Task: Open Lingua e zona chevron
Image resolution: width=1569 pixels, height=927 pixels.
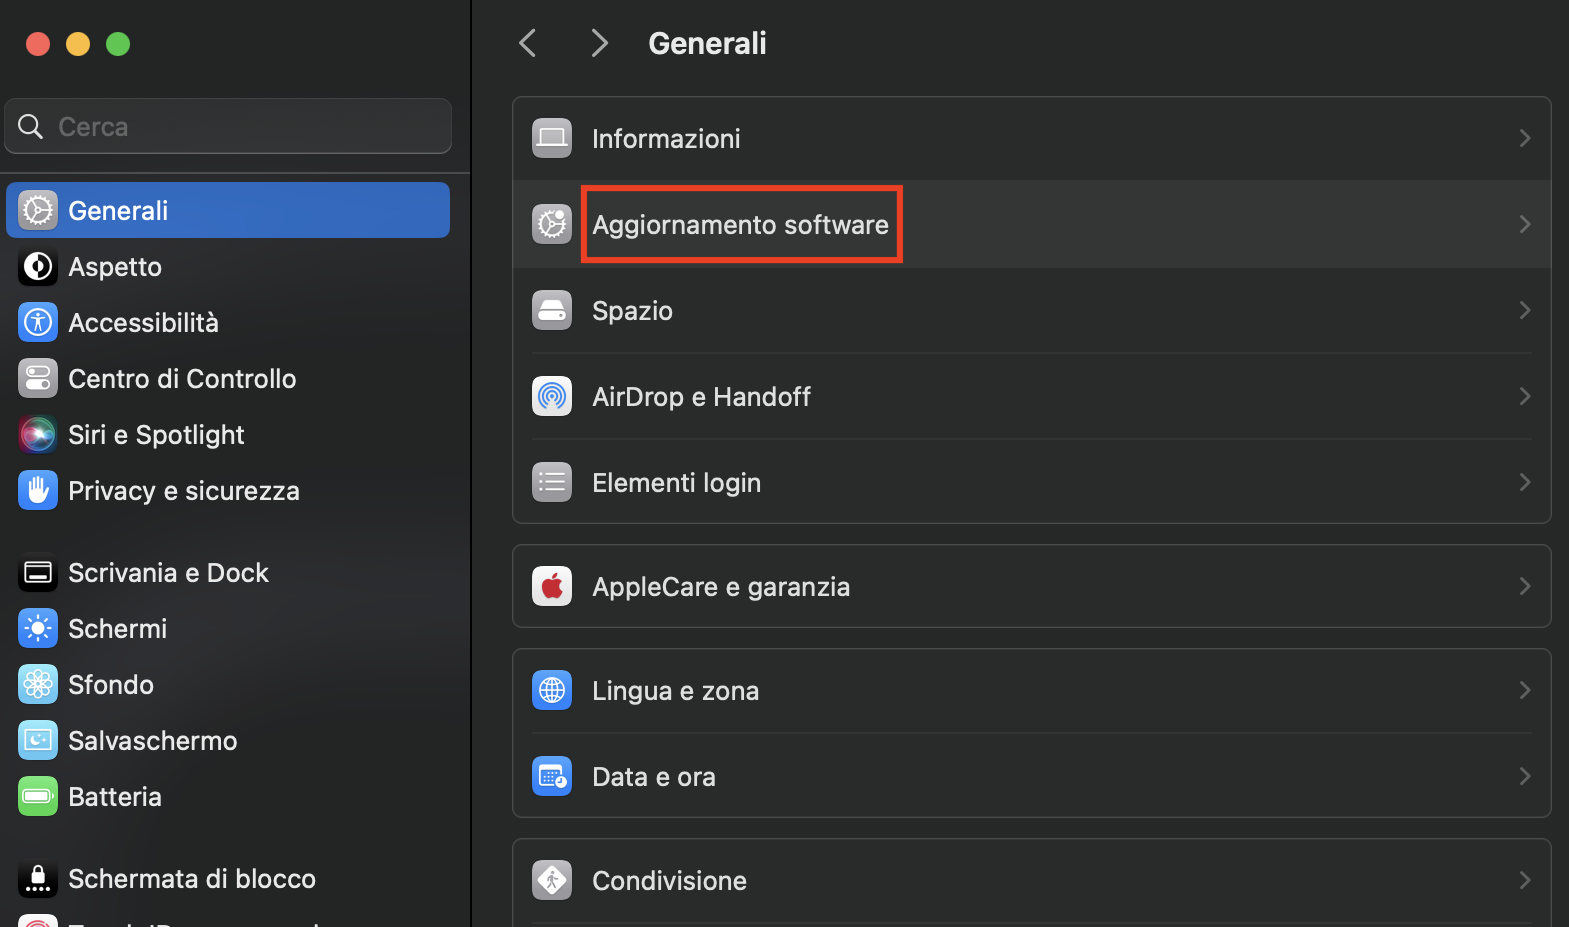Action: point(1524,690)
